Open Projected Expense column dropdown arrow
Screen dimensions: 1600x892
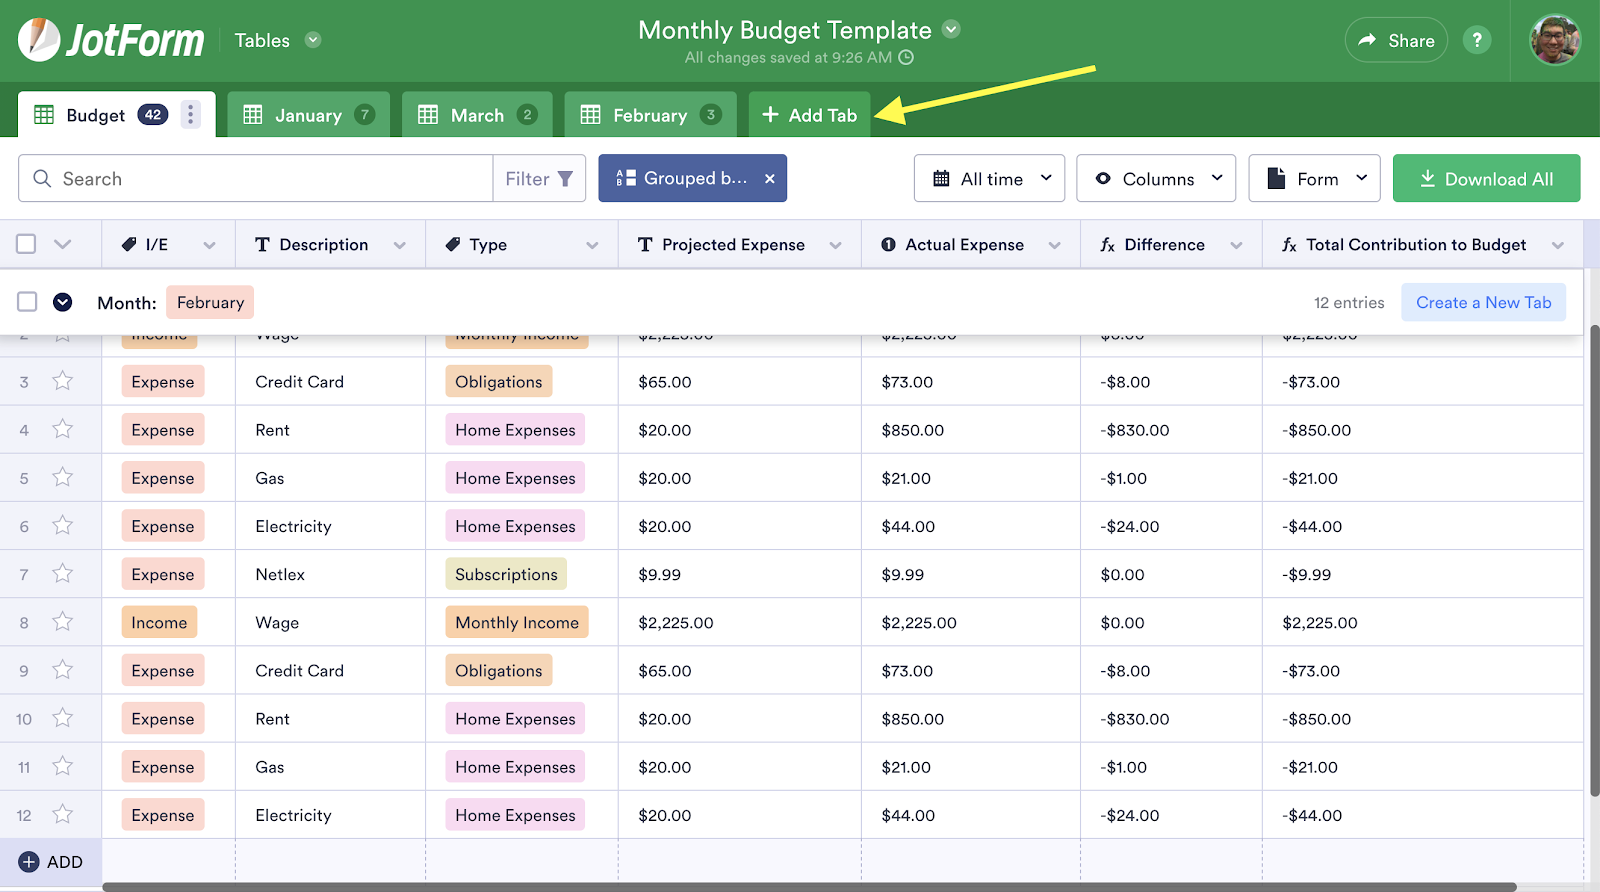[835, 245]
